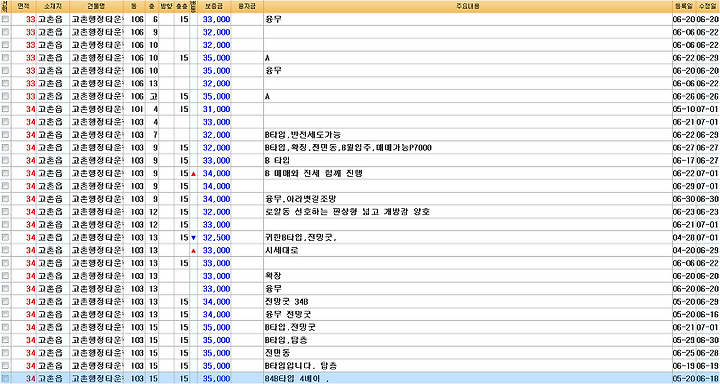This screenshot has width=720, height=384.
Task: Sort by 방향 column header
Action: pyautogui.click(x=166, y=6)
